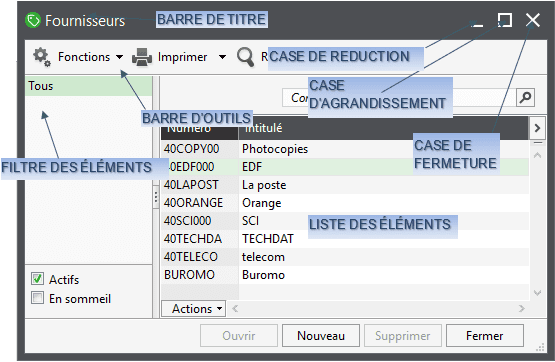The height and width of the screenshot is (362, 555).
Task: Toggle the Actifs checkbox
Action: pos(38,279)
